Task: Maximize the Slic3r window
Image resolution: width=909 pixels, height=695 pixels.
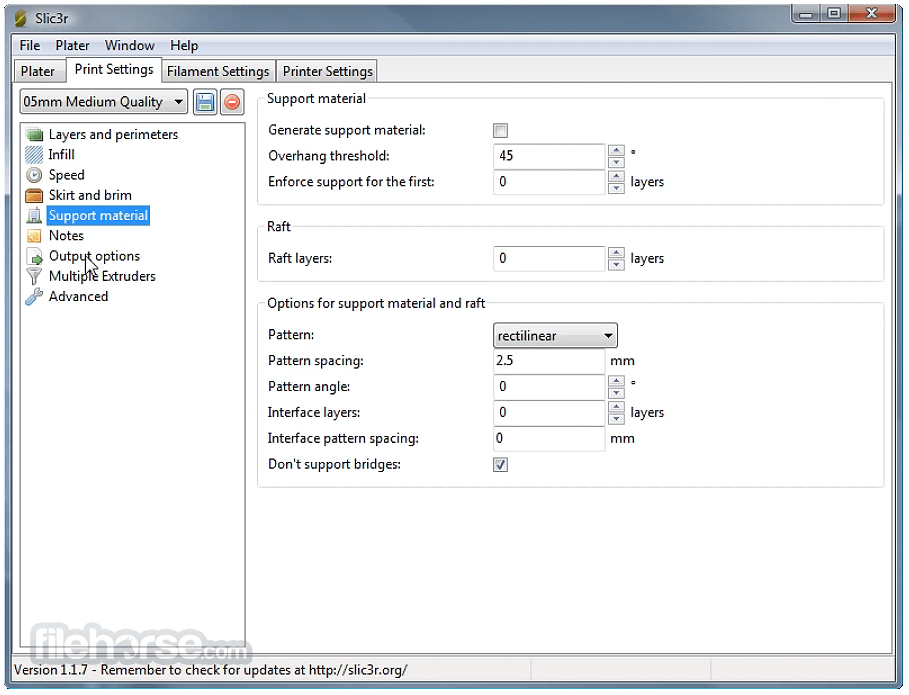Action: click(834, 14)
